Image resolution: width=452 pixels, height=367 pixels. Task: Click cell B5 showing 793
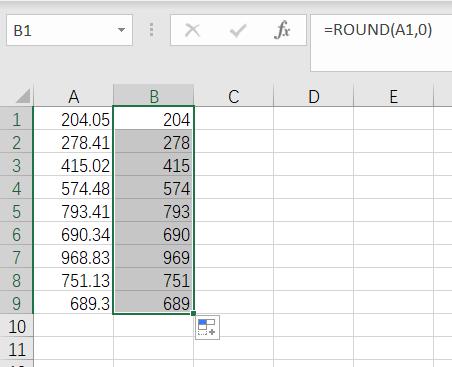click(x=153, y=211)
